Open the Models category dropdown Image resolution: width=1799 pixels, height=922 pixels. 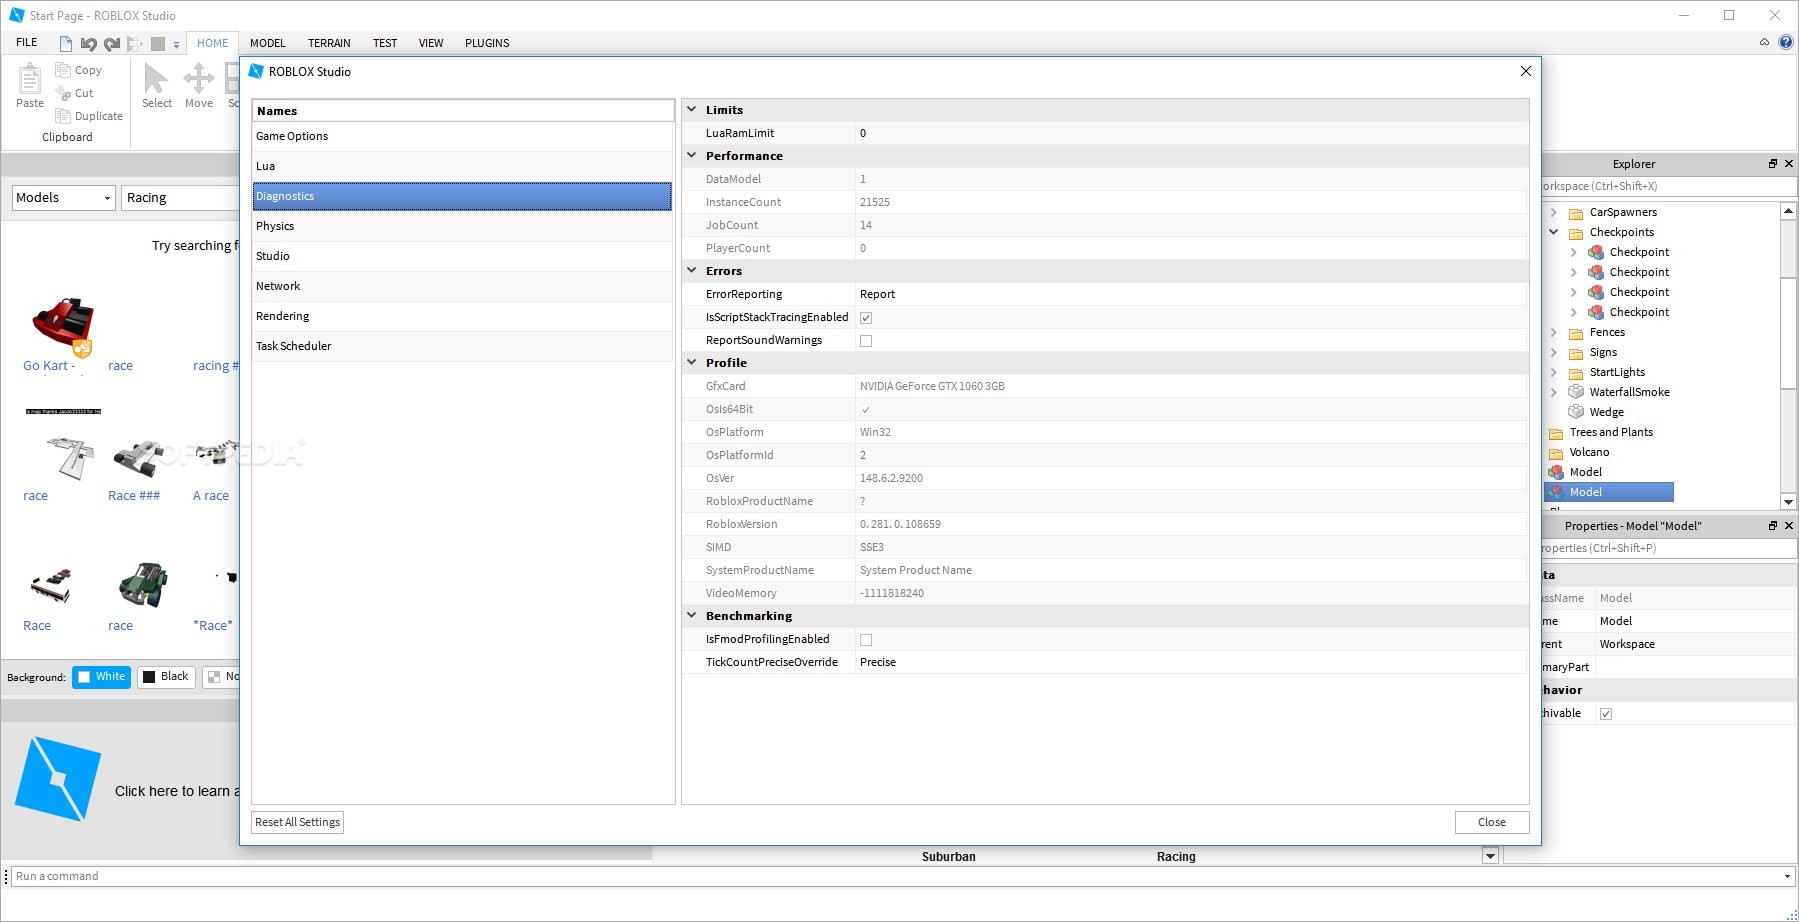coord(64,198)
